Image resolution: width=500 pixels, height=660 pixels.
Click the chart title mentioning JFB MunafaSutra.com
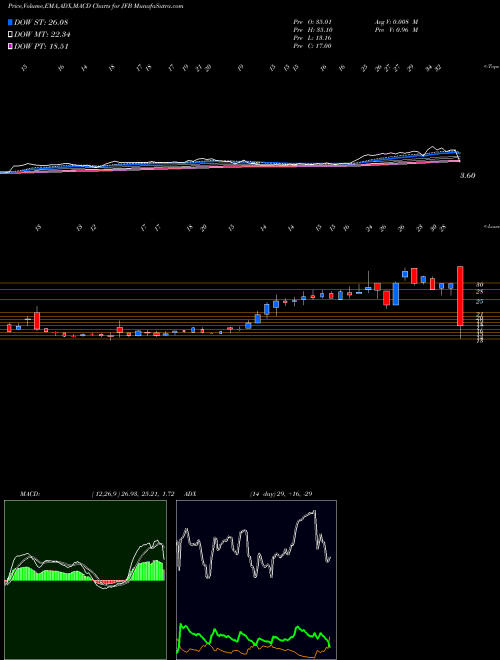click(x=95, y=7)
